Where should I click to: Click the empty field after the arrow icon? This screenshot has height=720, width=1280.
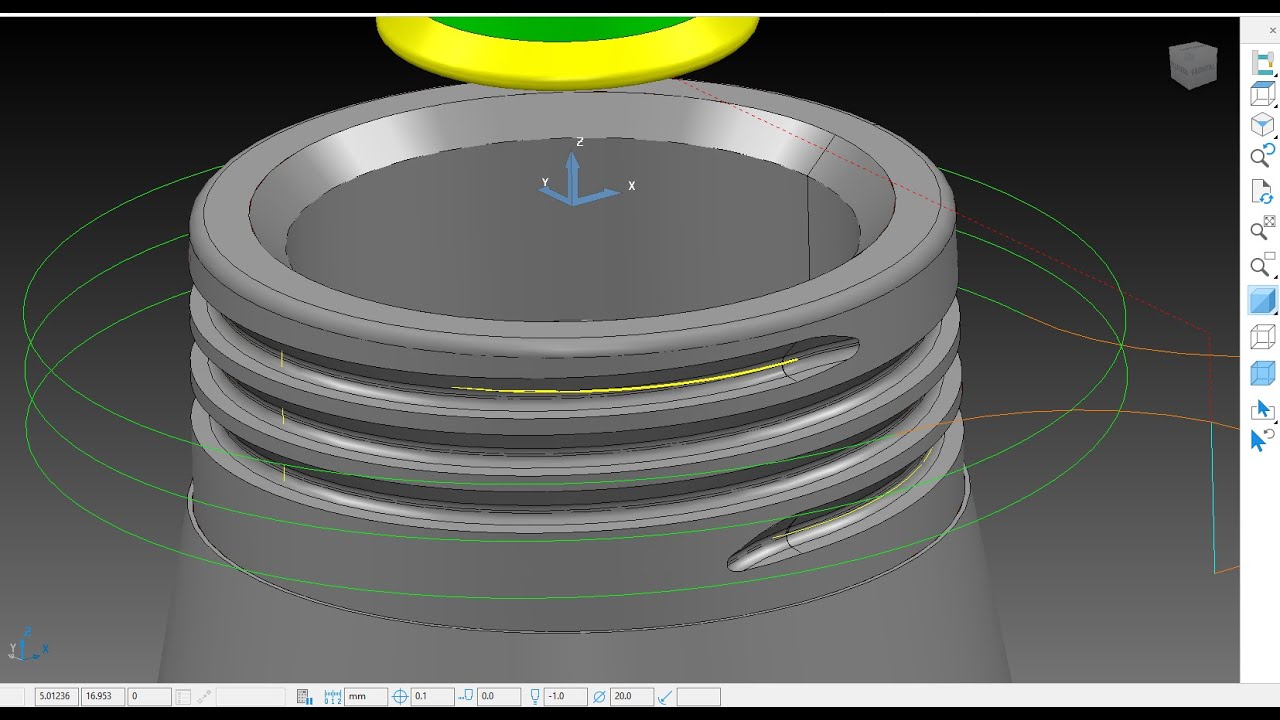pyautogui.click(x=698, y=696)
